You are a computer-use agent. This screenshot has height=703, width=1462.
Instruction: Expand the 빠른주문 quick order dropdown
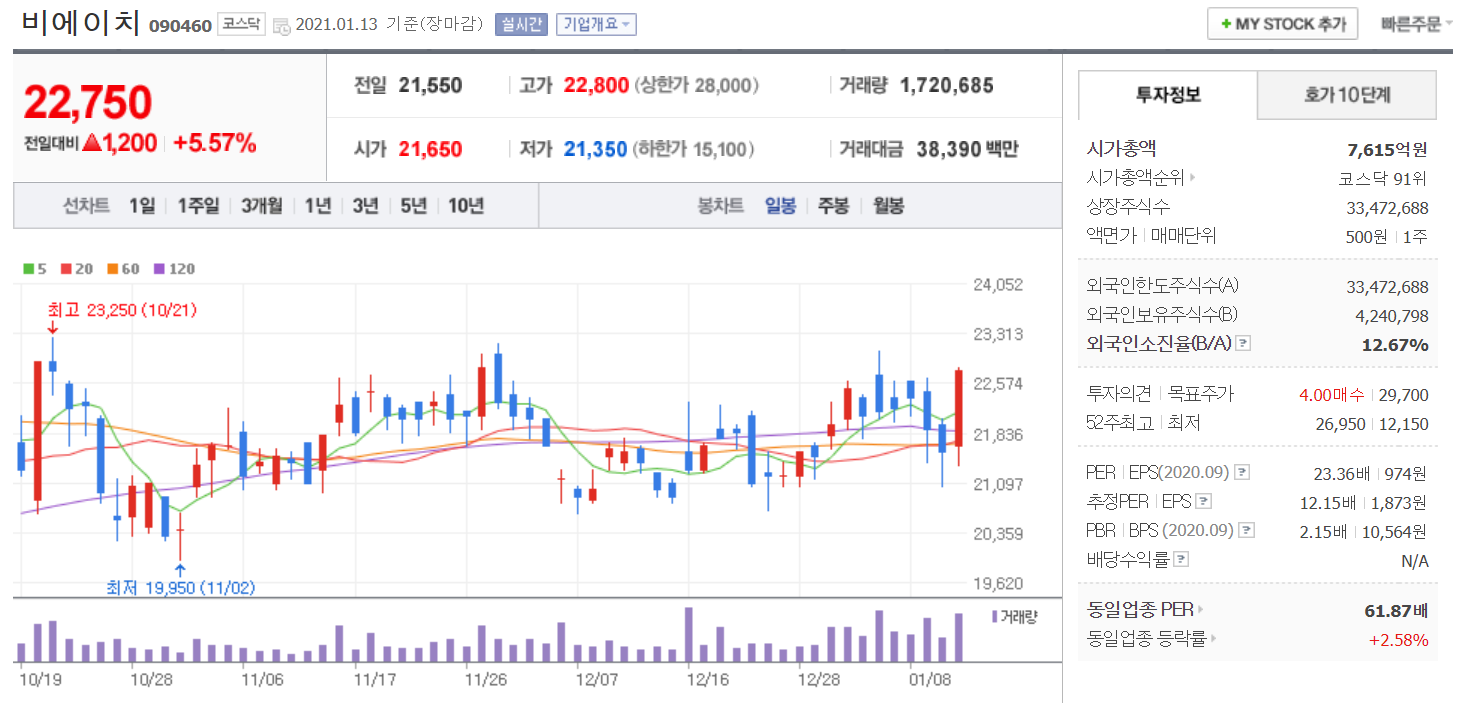point(1416,24)
